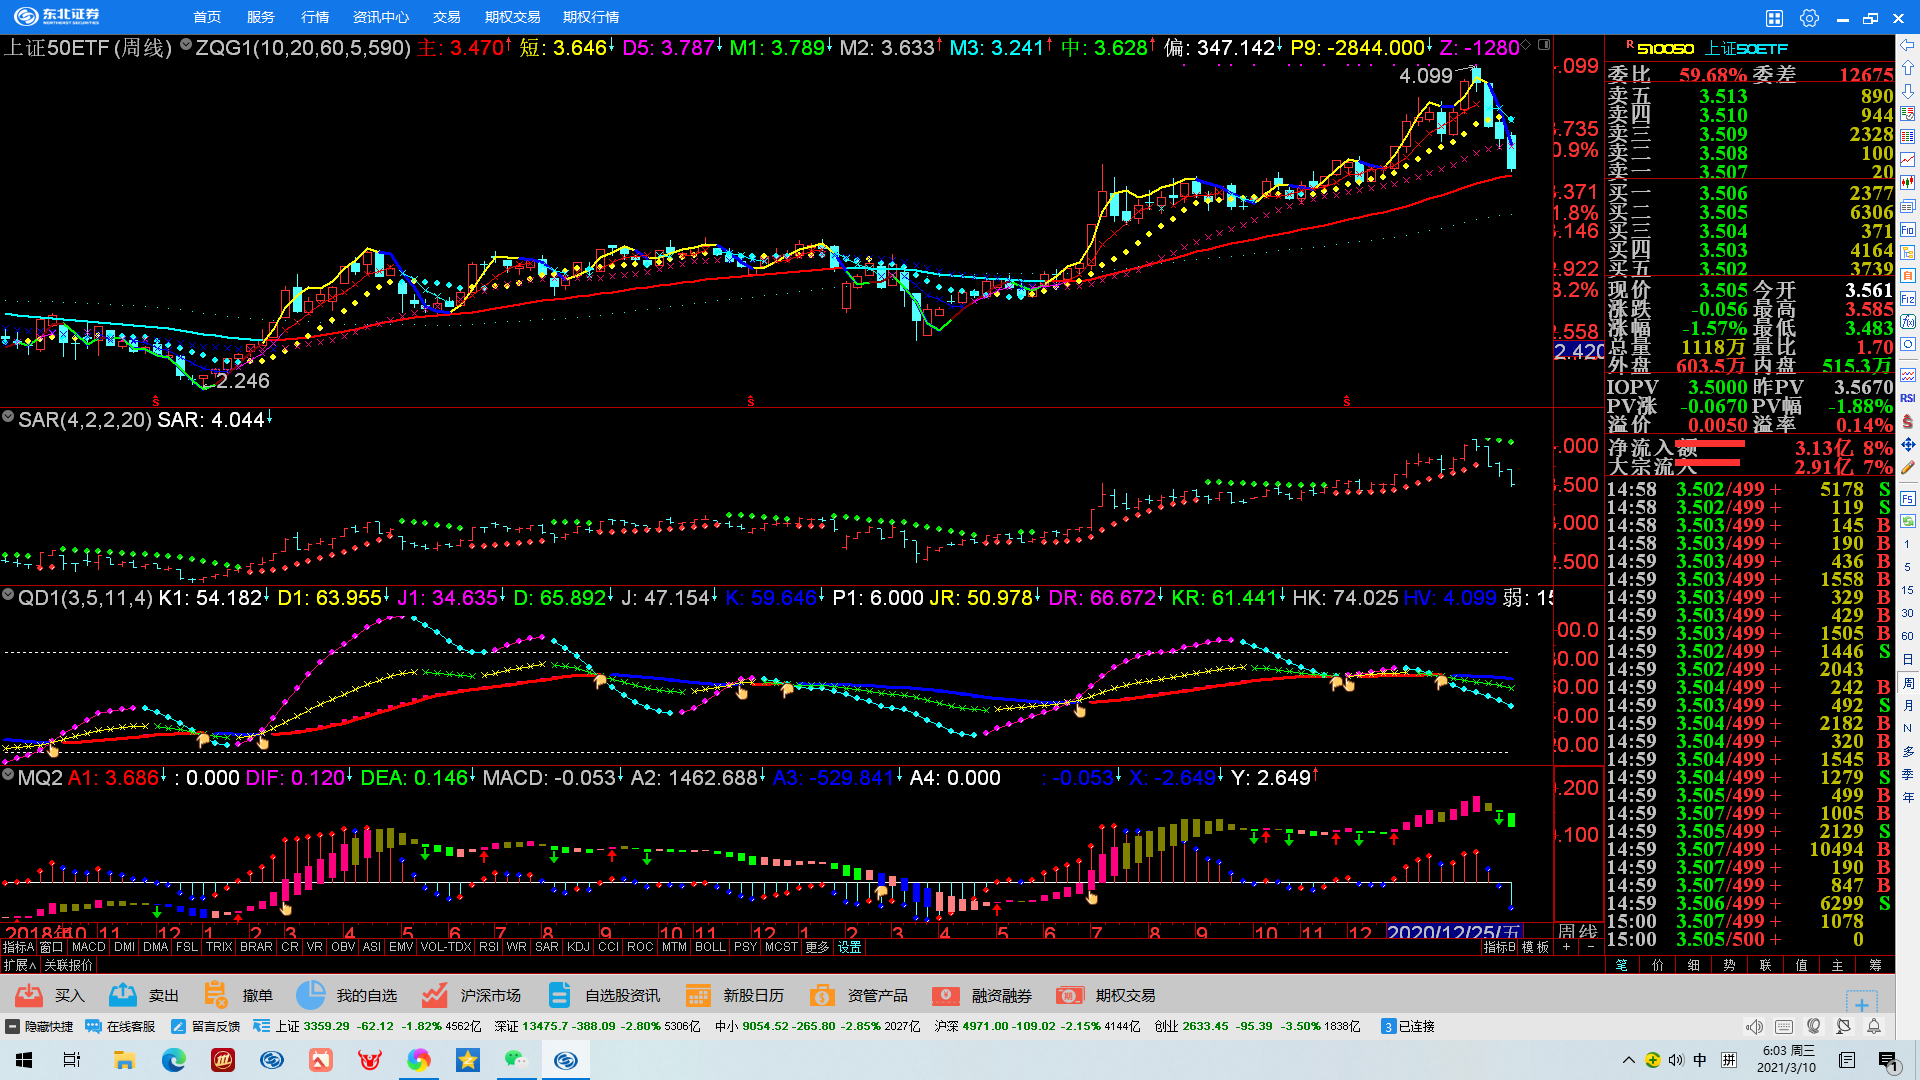Toggle 隐藏快捷 to hide shortcut bar
This screenshot has width=1920, height=1080.
40,1027
